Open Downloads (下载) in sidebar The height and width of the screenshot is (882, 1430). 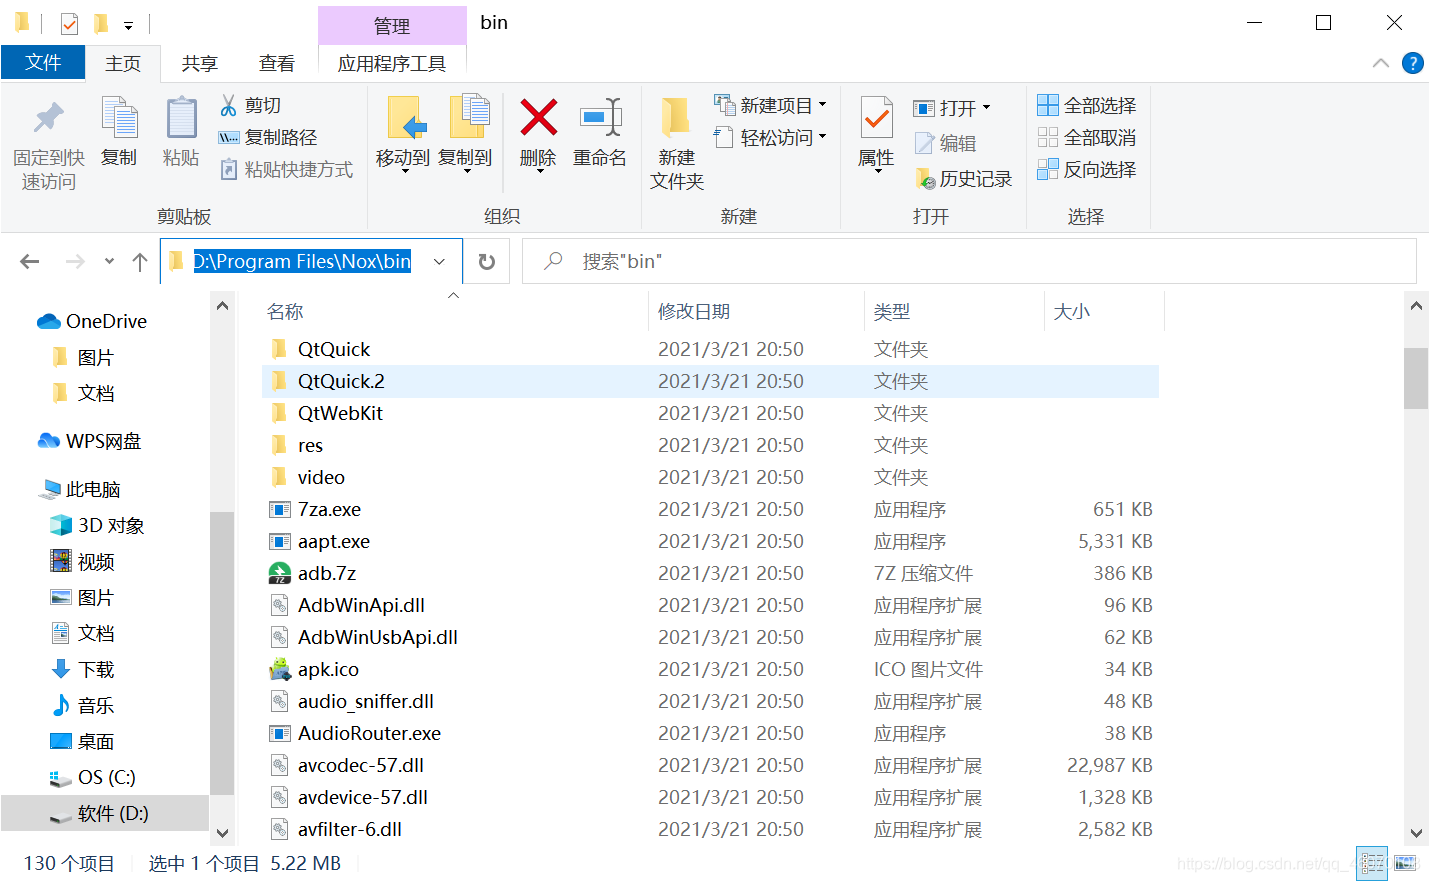pos(83,669)
